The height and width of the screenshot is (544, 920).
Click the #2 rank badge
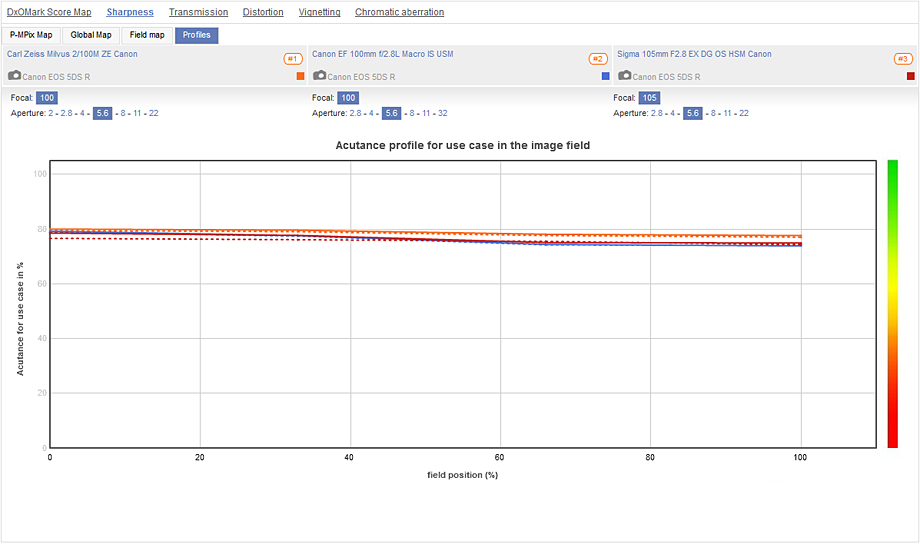(598, 59)
